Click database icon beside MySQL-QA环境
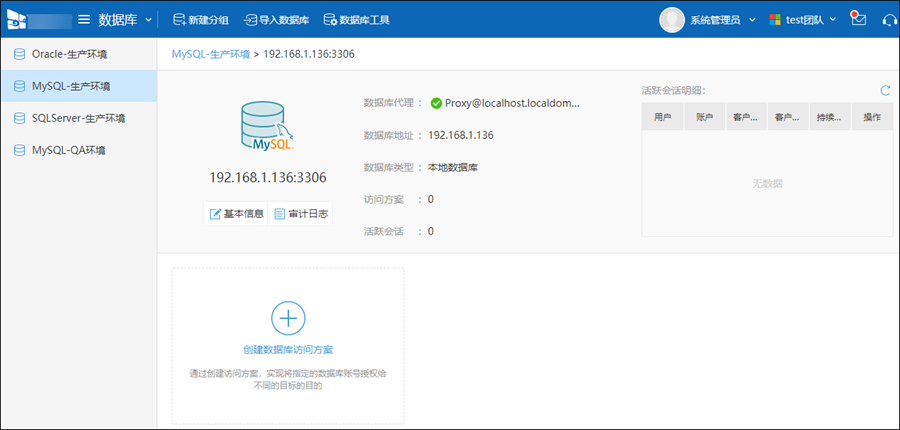Screen dimensions: 900x430 pos(20,150)
